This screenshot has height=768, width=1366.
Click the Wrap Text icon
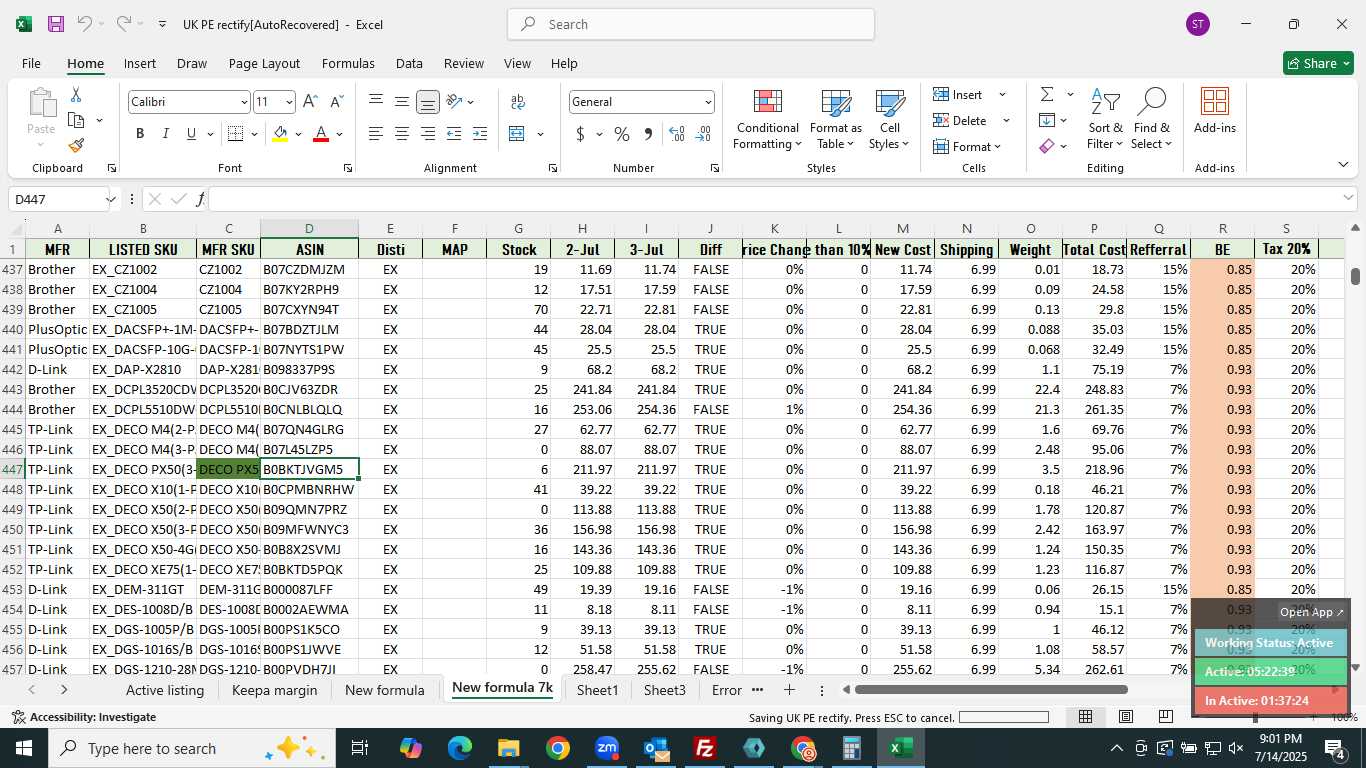(x=517, y=102)
